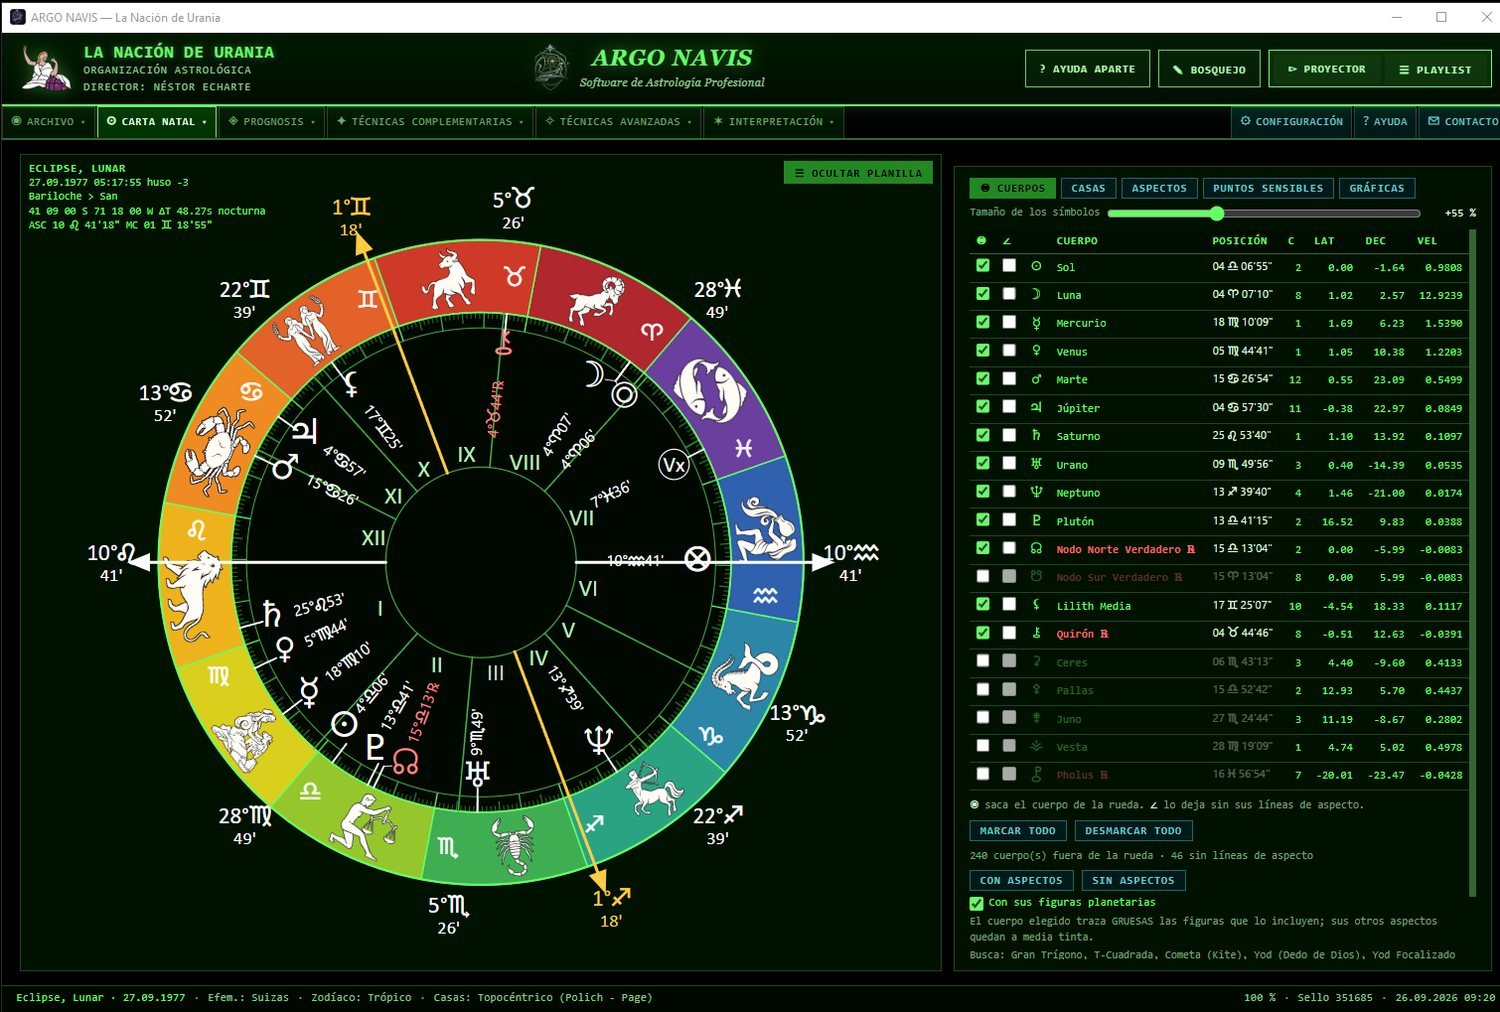Click the Desmarcar Todo button
1500x1012 pixels.
(1133, 831)
